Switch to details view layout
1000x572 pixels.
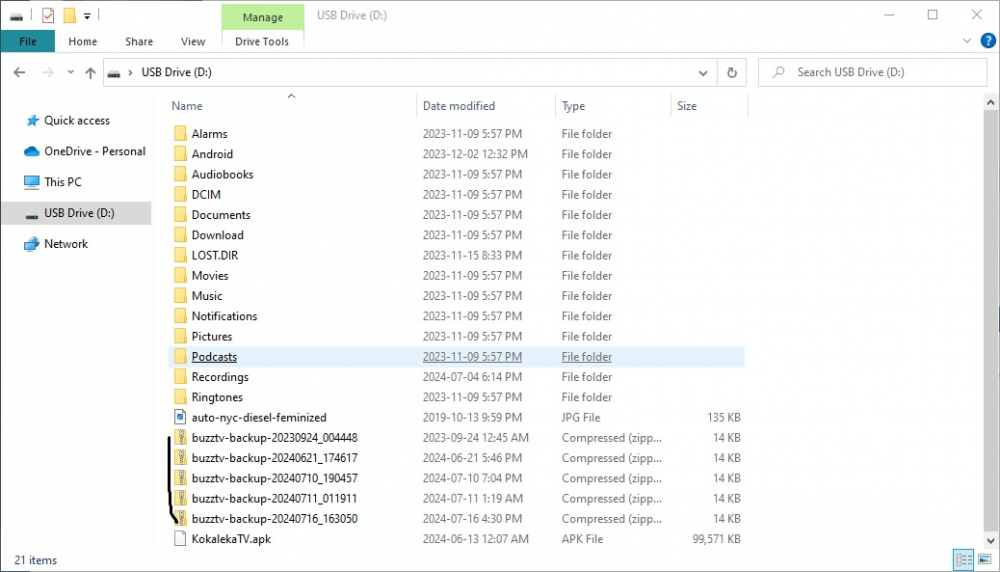tap(962, 560)
